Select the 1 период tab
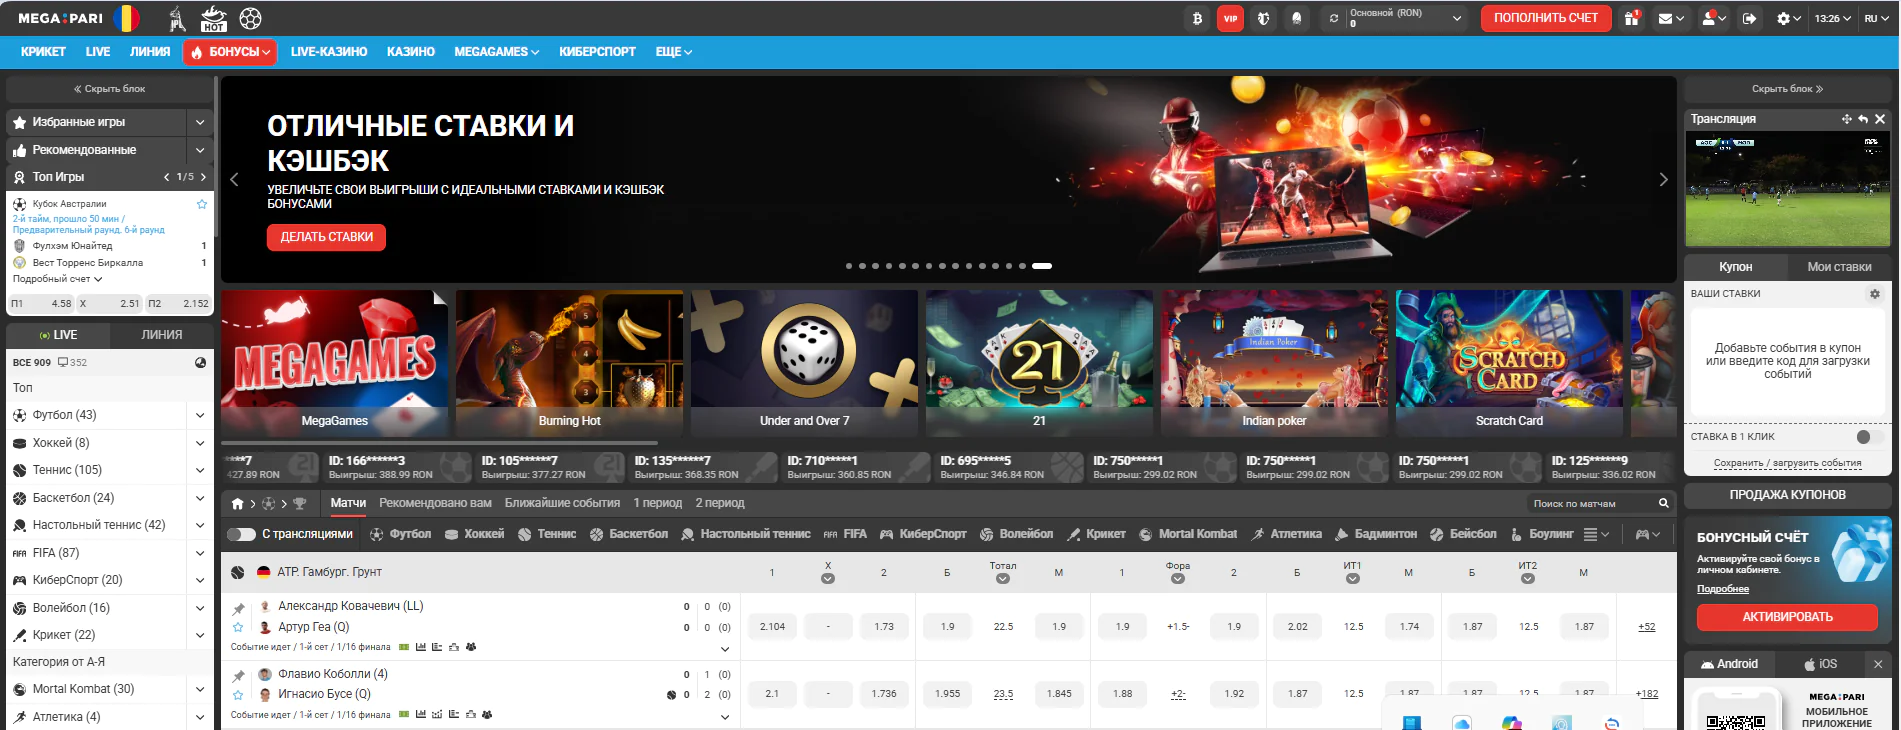The height and width of the screenshot is (730, 1901). pyautogui.click(x=657, y=503)
